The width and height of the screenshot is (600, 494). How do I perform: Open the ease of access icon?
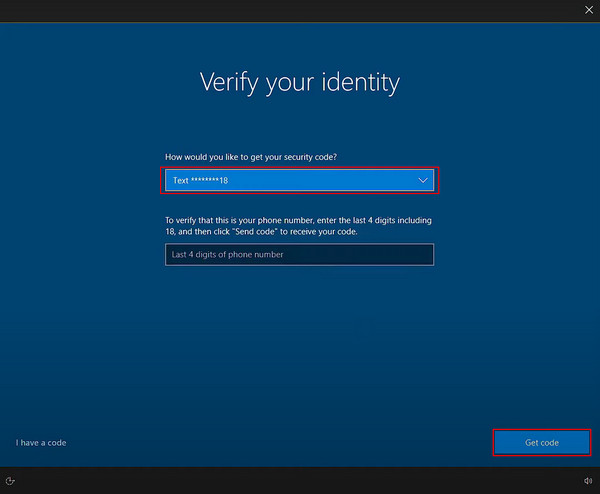coord(10,481)
